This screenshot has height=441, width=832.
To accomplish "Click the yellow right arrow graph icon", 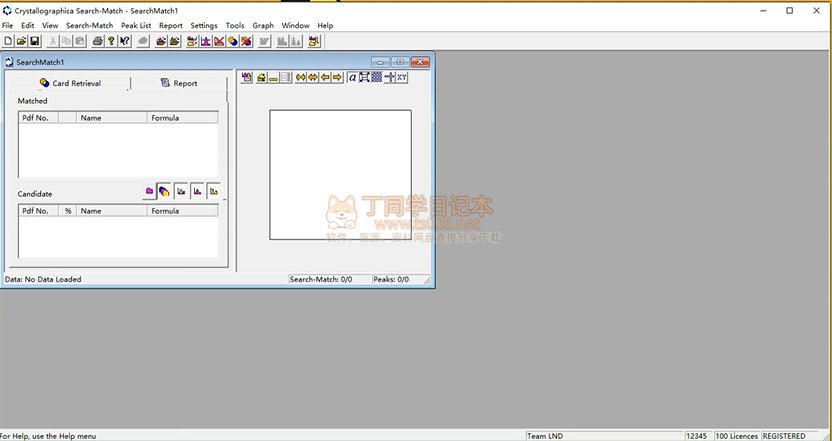I will [337, 77].
